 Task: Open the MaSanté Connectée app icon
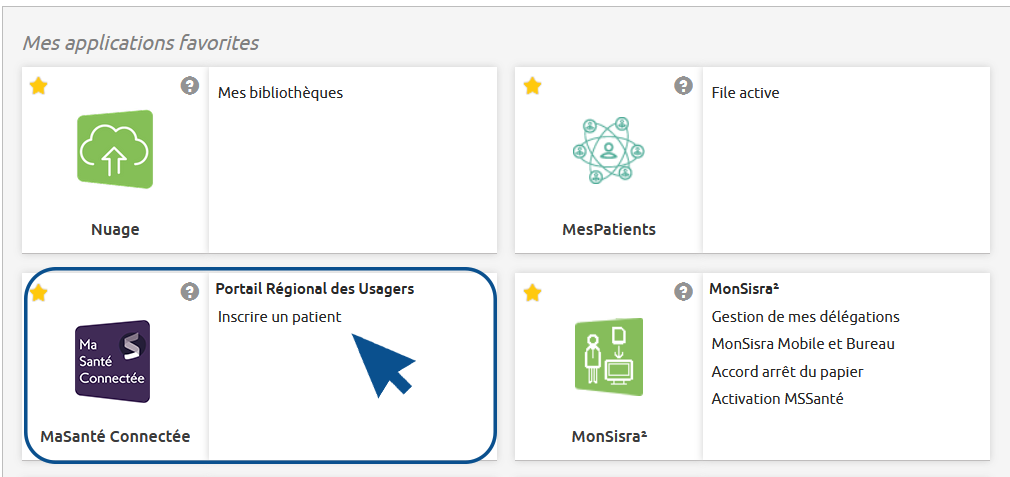pyautogui.click(x=113, y=361)
